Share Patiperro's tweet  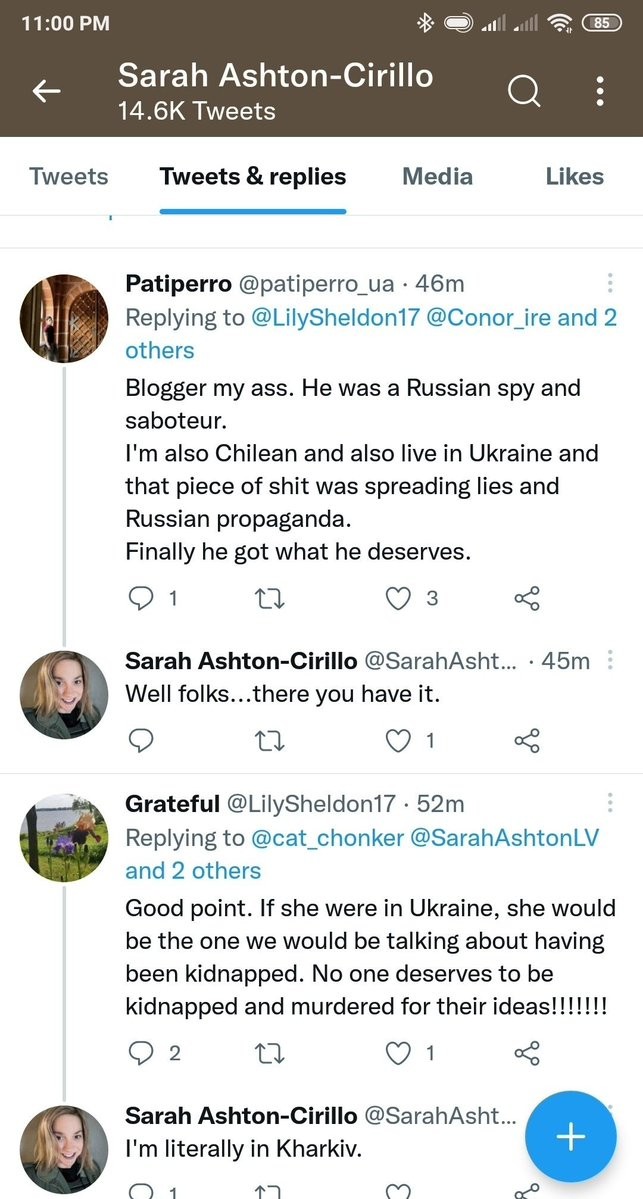[x=527, y=599]
